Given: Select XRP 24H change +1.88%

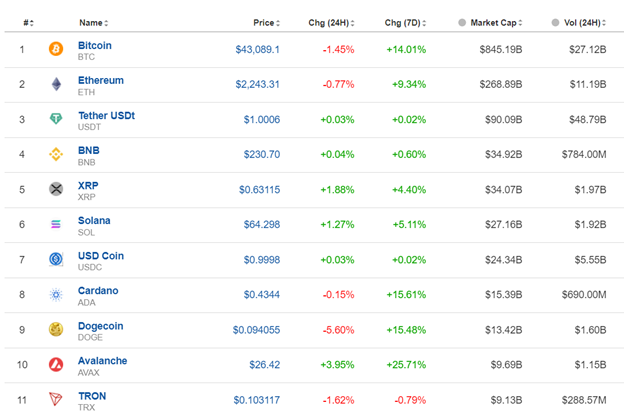Looking at the screenshot, I should (x=337, y=189).
